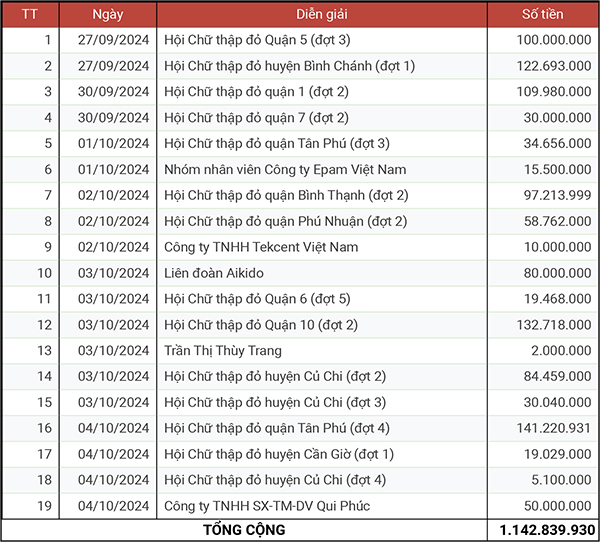Click date in row 13

(113, 351)
